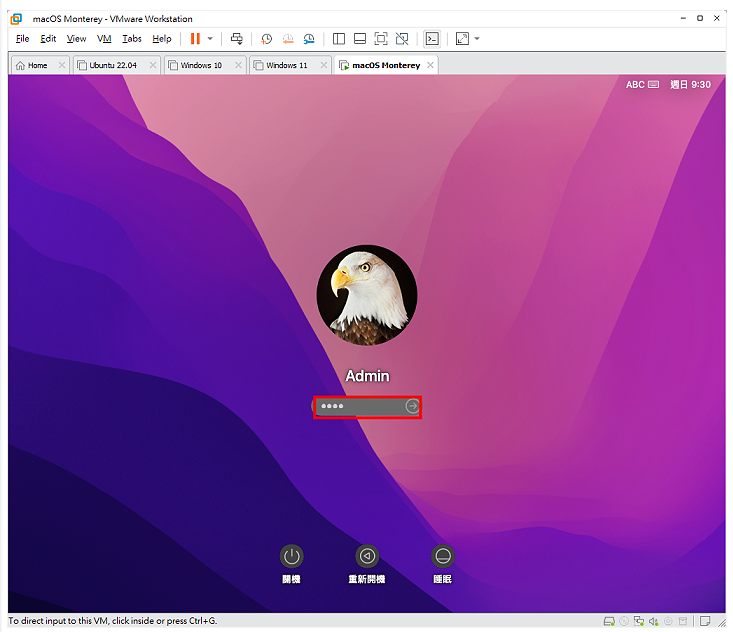Click the CD/DVD drive status icon
Image resolution: width=733 pixels, height=632 pixels.
pyautogui.click(x=624, y=621)
